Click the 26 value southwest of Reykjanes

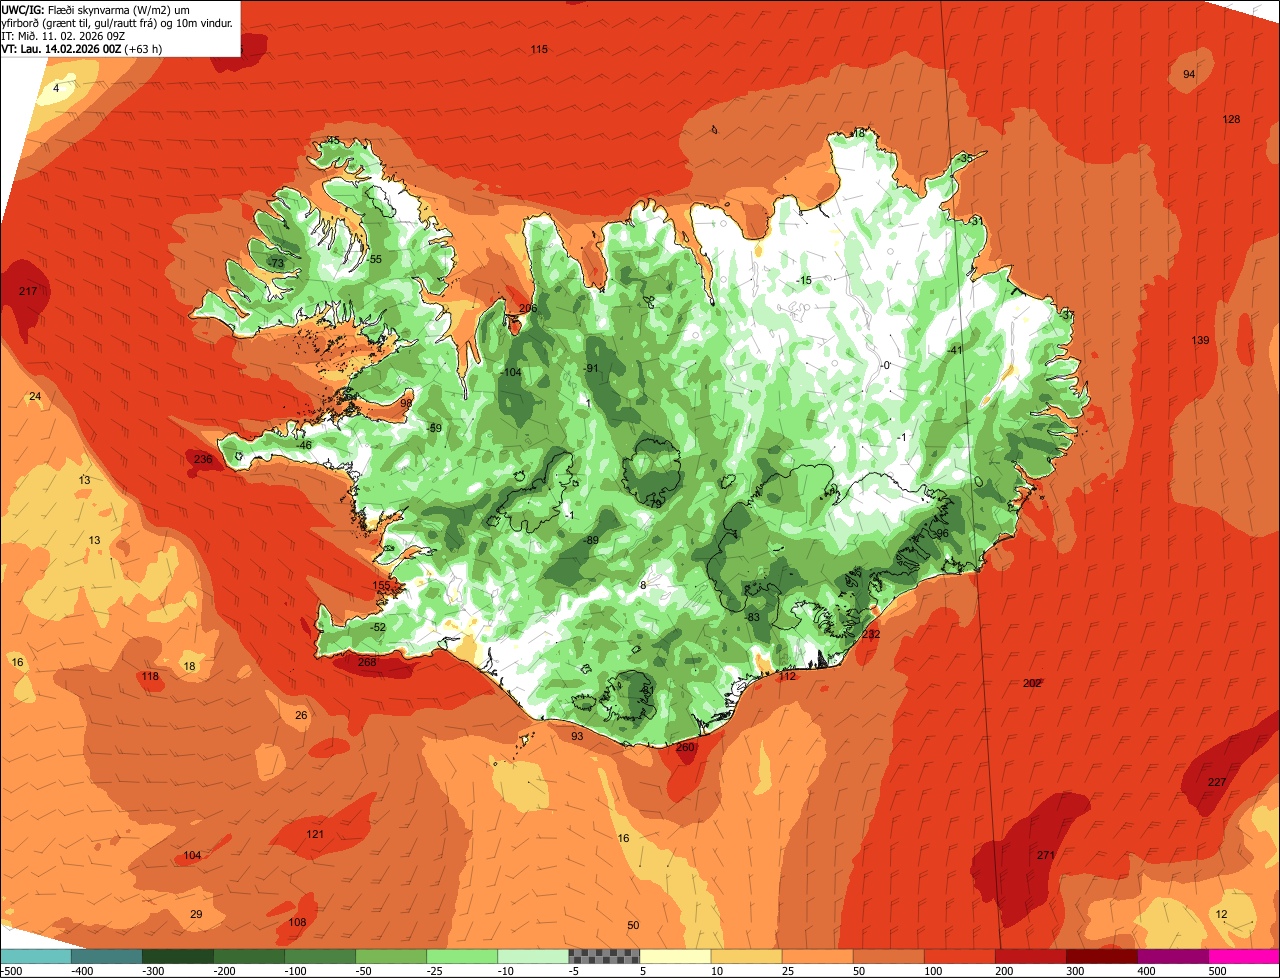[301, 716]
